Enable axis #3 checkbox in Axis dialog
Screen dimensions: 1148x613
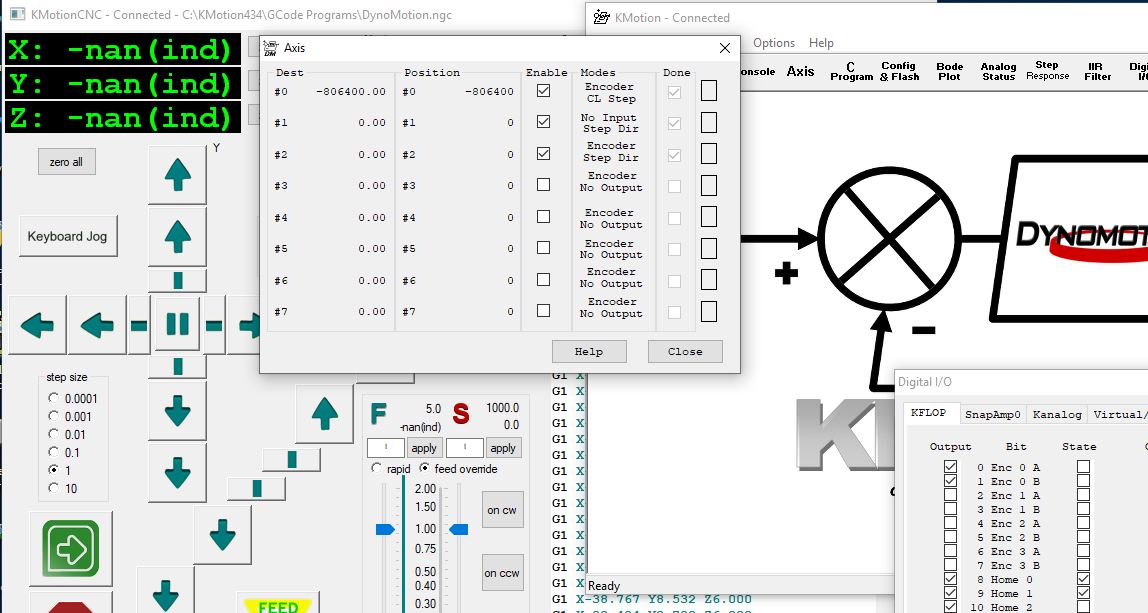[543, 185]
